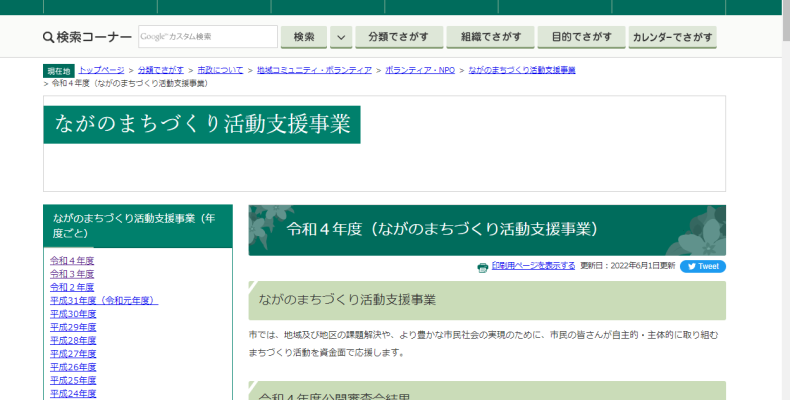Open 市政について breadcrumb link
Image resolution: width=790 pixels, height=400 pixels.
coord(219,70)
